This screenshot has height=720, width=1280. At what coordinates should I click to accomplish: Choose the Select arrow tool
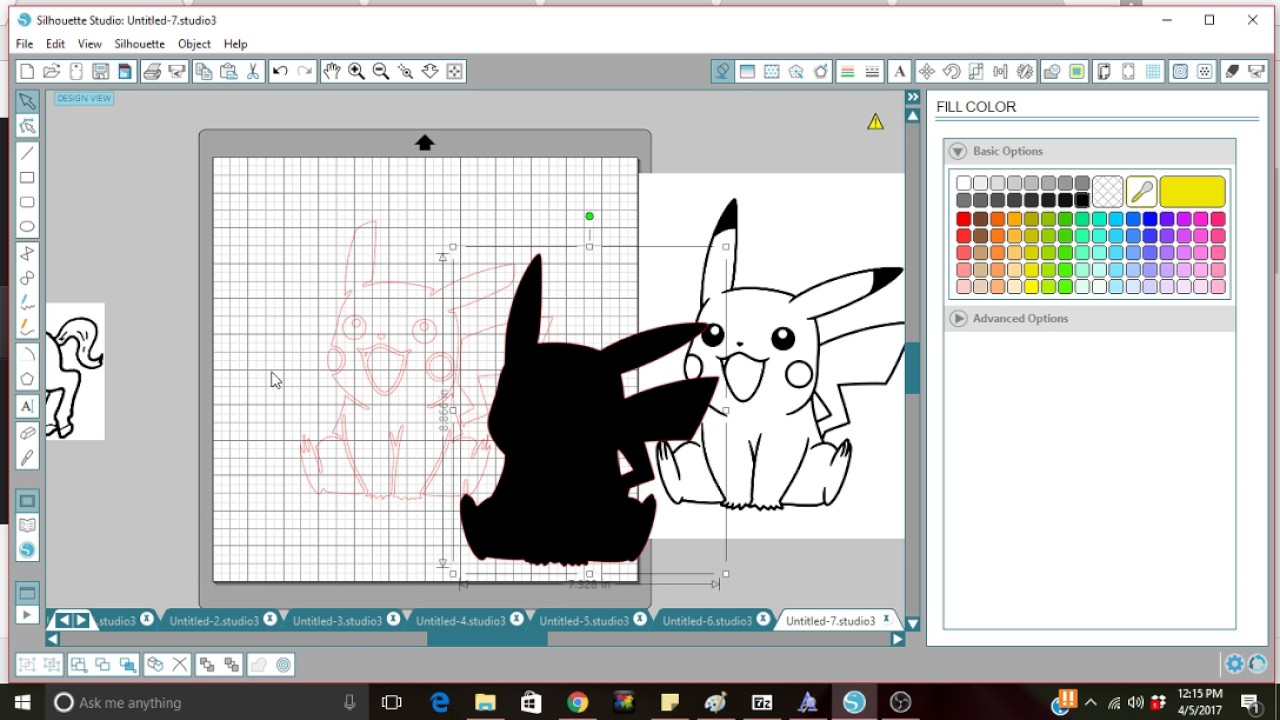click(27, 101)
